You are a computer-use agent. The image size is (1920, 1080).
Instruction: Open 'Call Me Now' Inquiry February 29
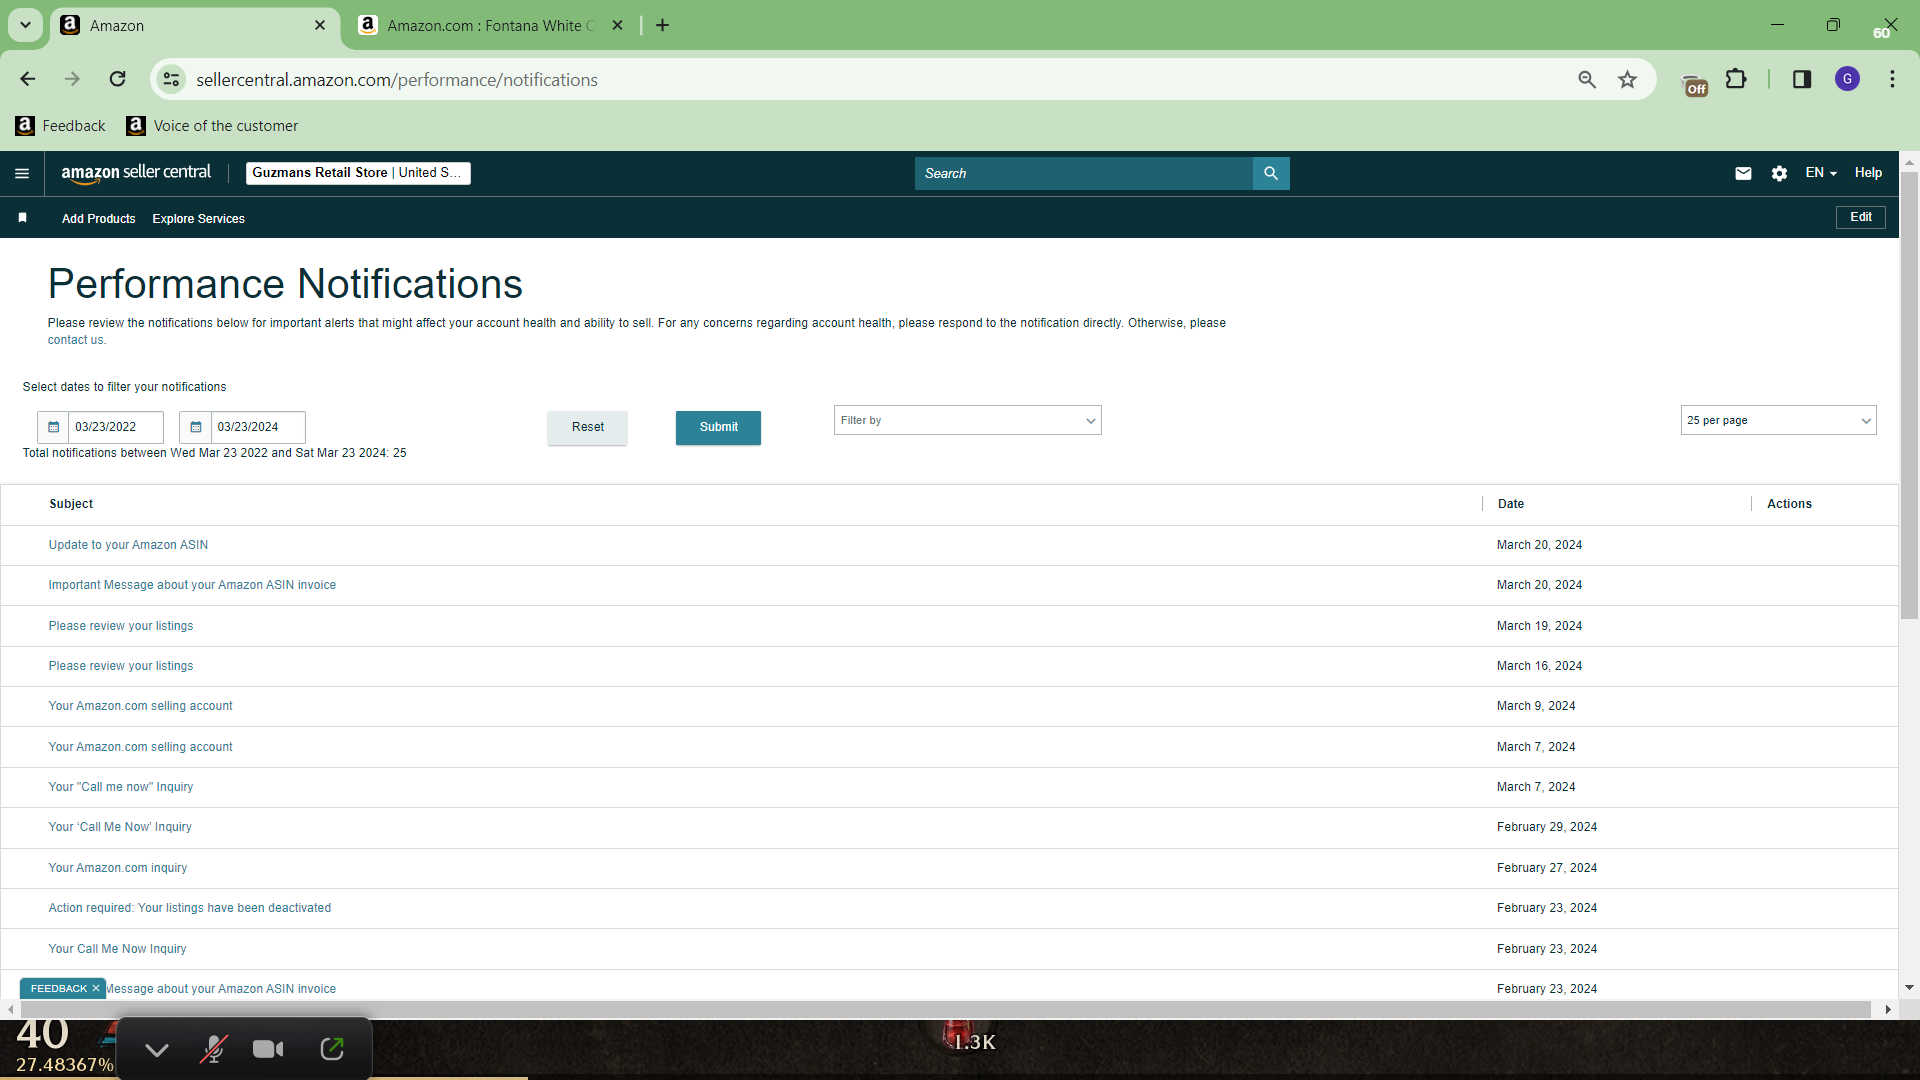tap(120, 827)
